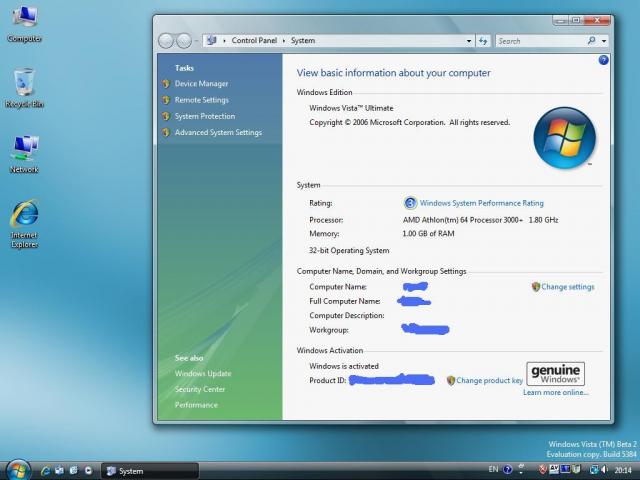Click the 32-bit Operating System text
Viewport: 640px width, 480px height.
349,250
